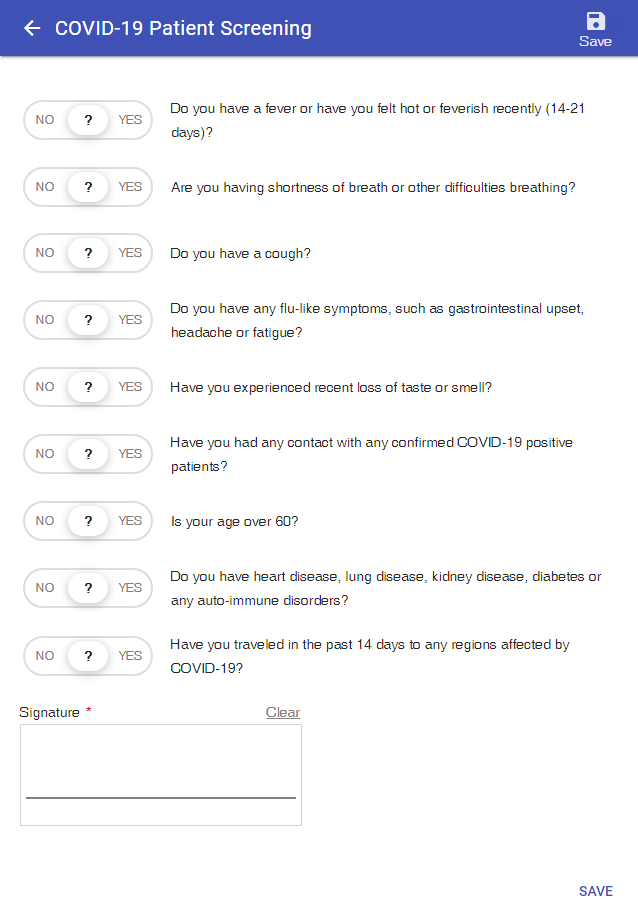Select YES for shortness of breath
This screenshot has height=909, width=638.
130,187
